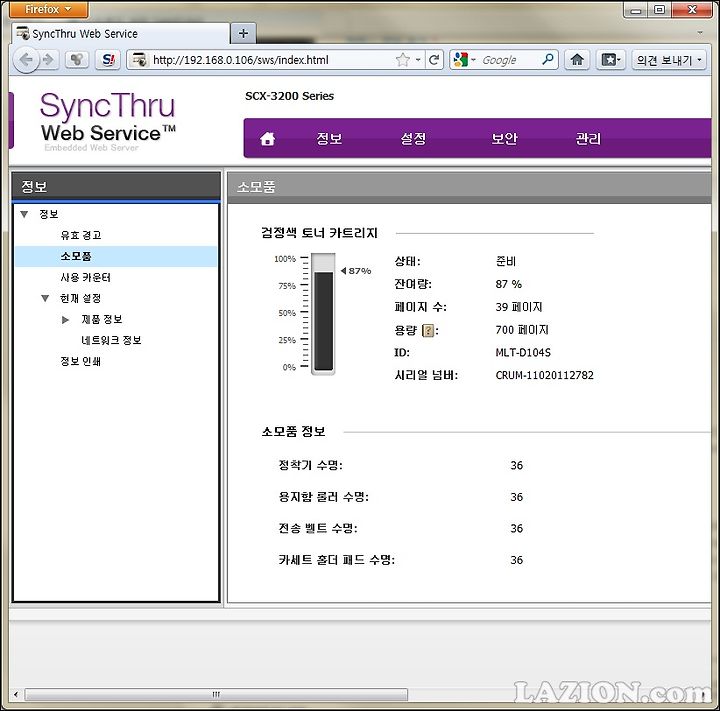720x711 pixels.
Task: Click the SyncThru home icon in purple bar
Action: coord(267,139)
